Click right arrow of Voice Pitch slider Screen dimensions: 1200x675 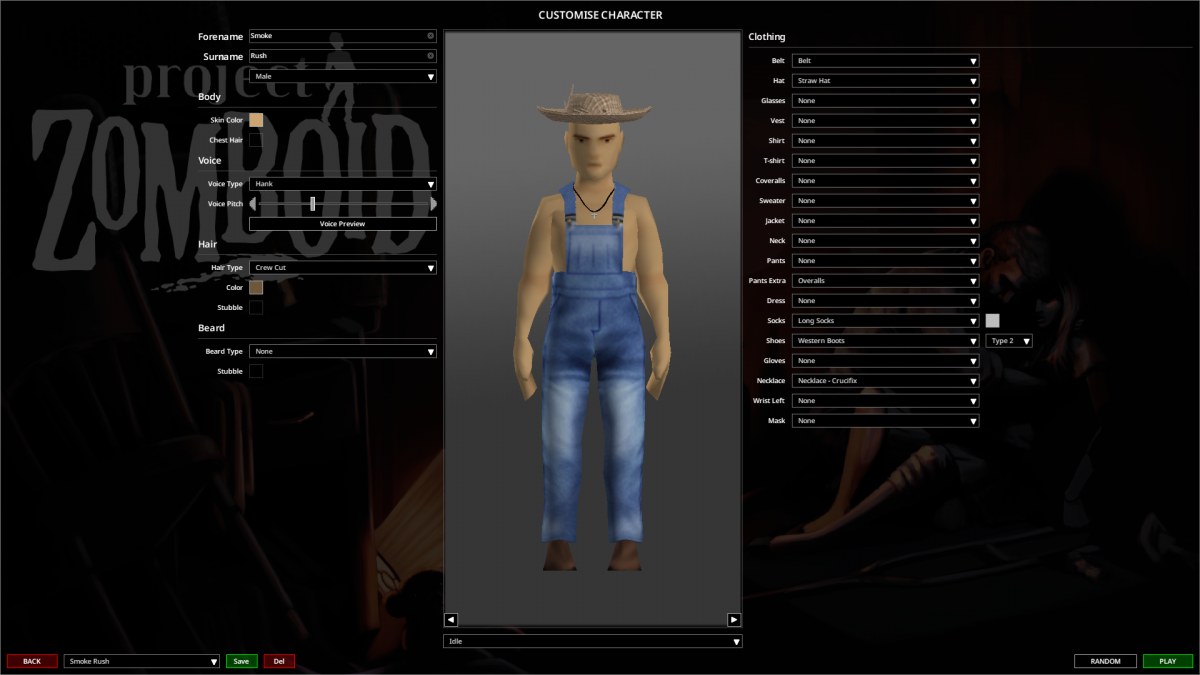click(433, 203)
